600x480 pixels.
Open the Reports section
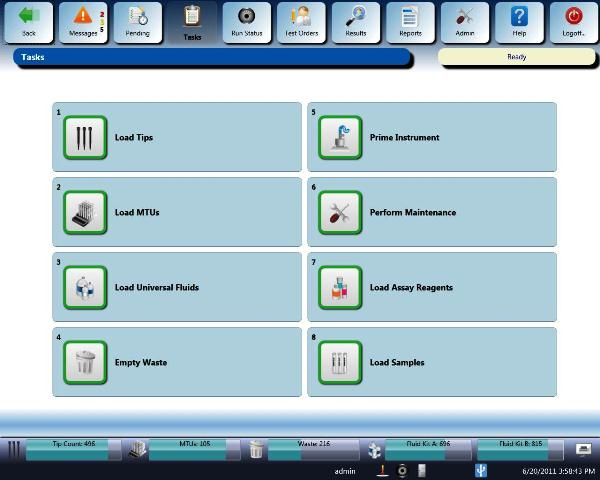coord(410,22)
